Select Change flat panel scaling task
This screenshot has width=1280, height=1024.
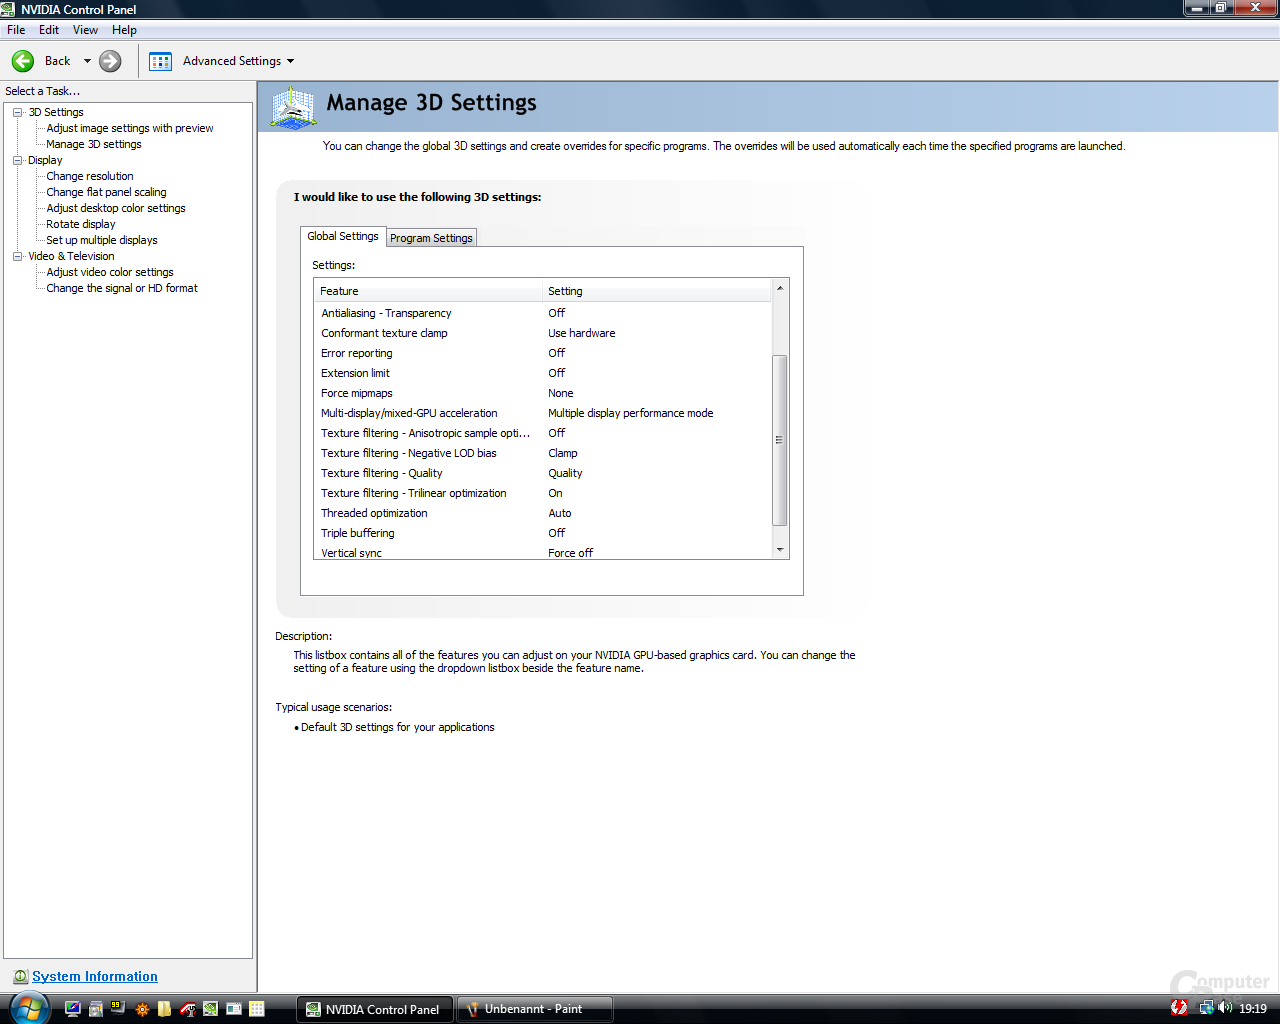coord(106,192)
